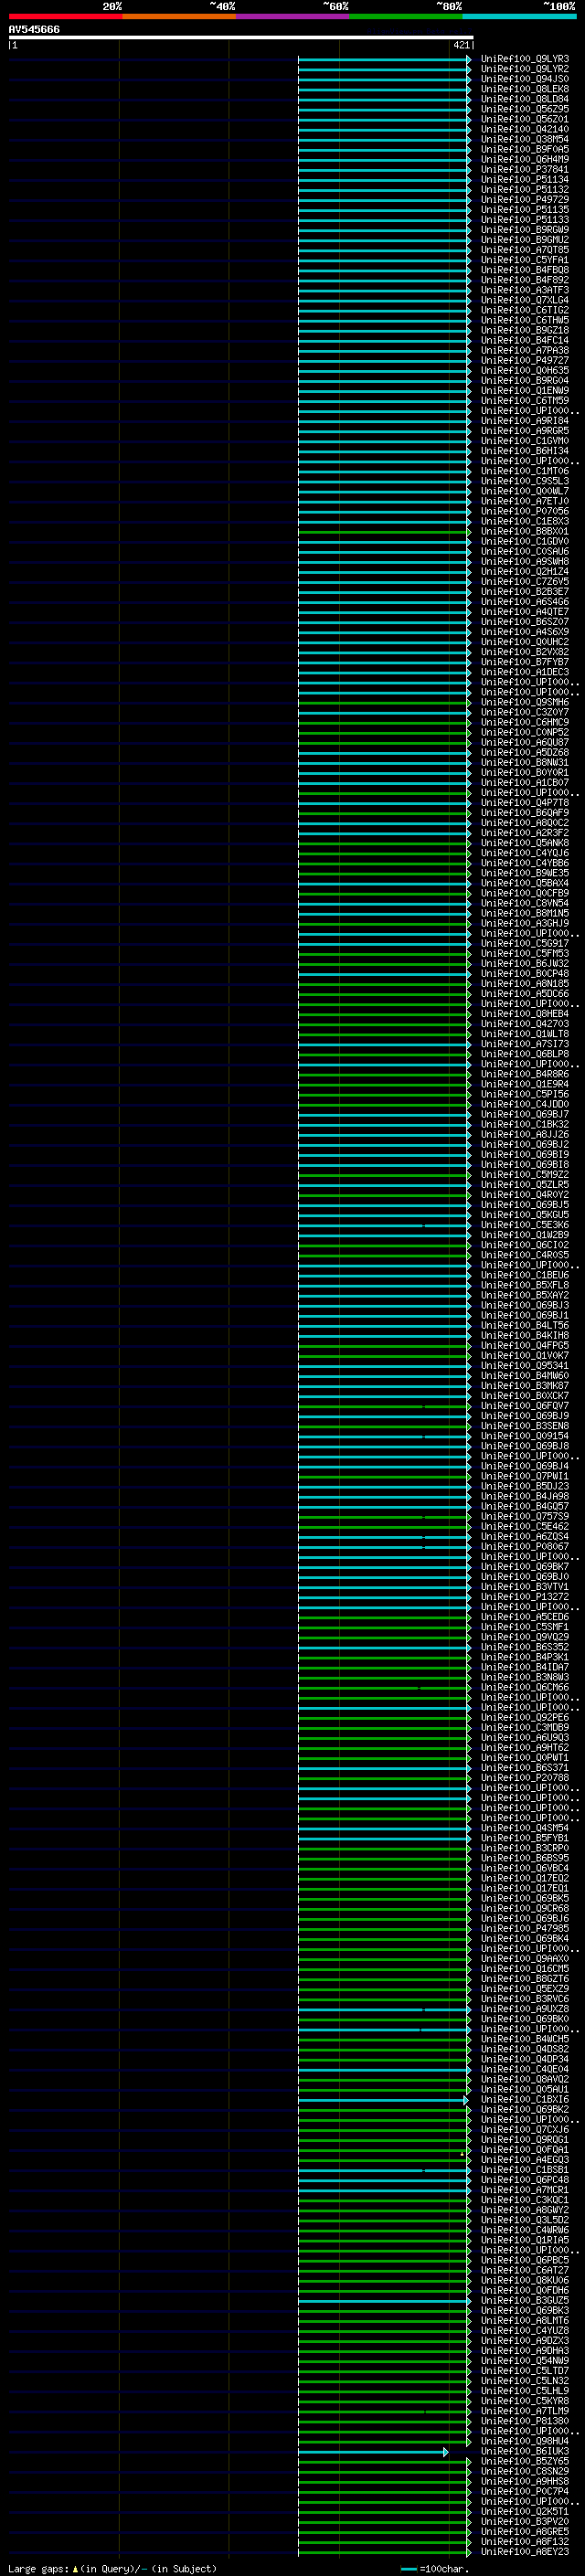This screenshot has height=2576, width=585.
Task: Select UniRef100_B3GUZ5 hit label
Action: coord(525,2300)
